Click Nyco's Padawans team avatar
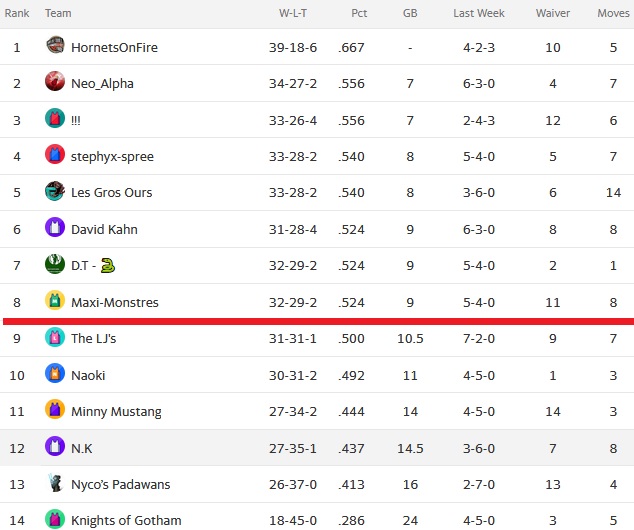The height and width of the screenshot is (530, 634). [55, 482]
